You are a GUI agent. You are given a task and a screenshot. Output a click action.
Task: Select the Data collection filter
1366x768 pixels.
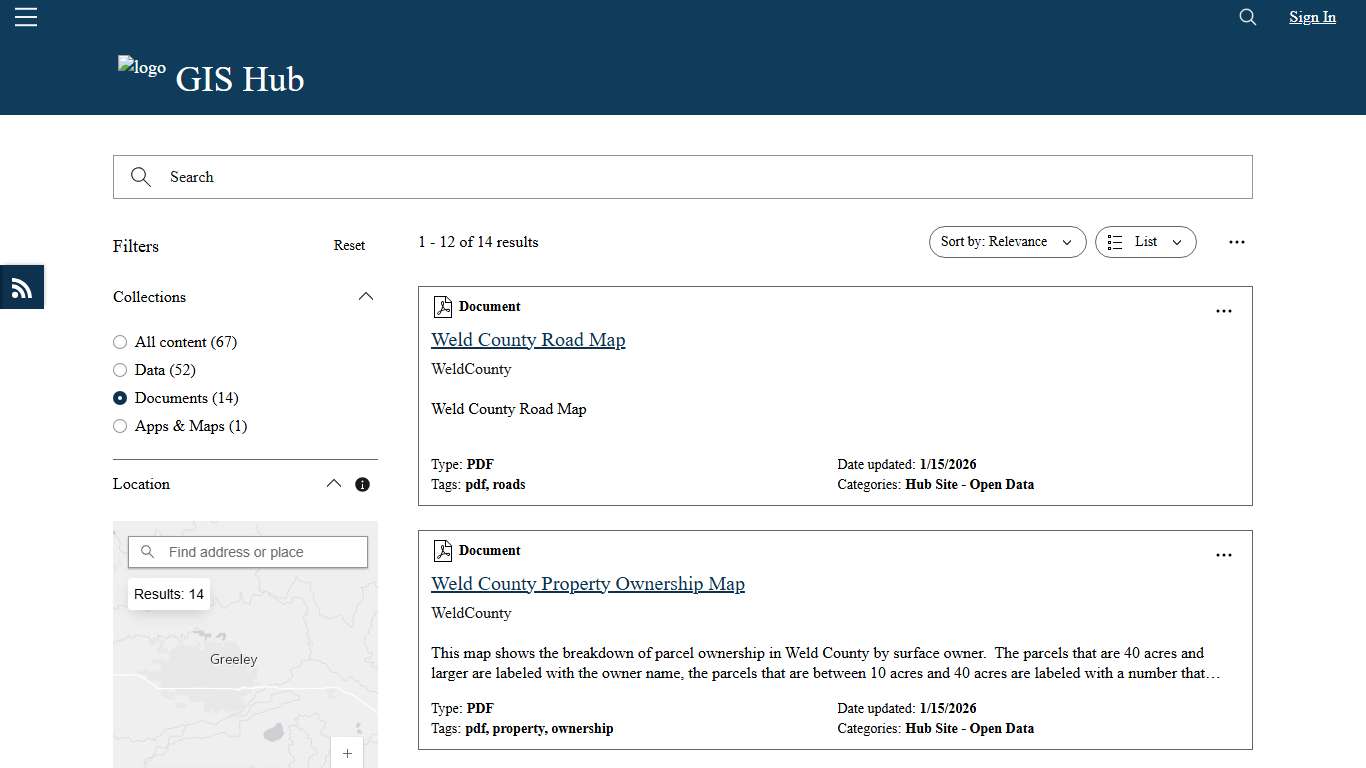[x=119, y=370]
